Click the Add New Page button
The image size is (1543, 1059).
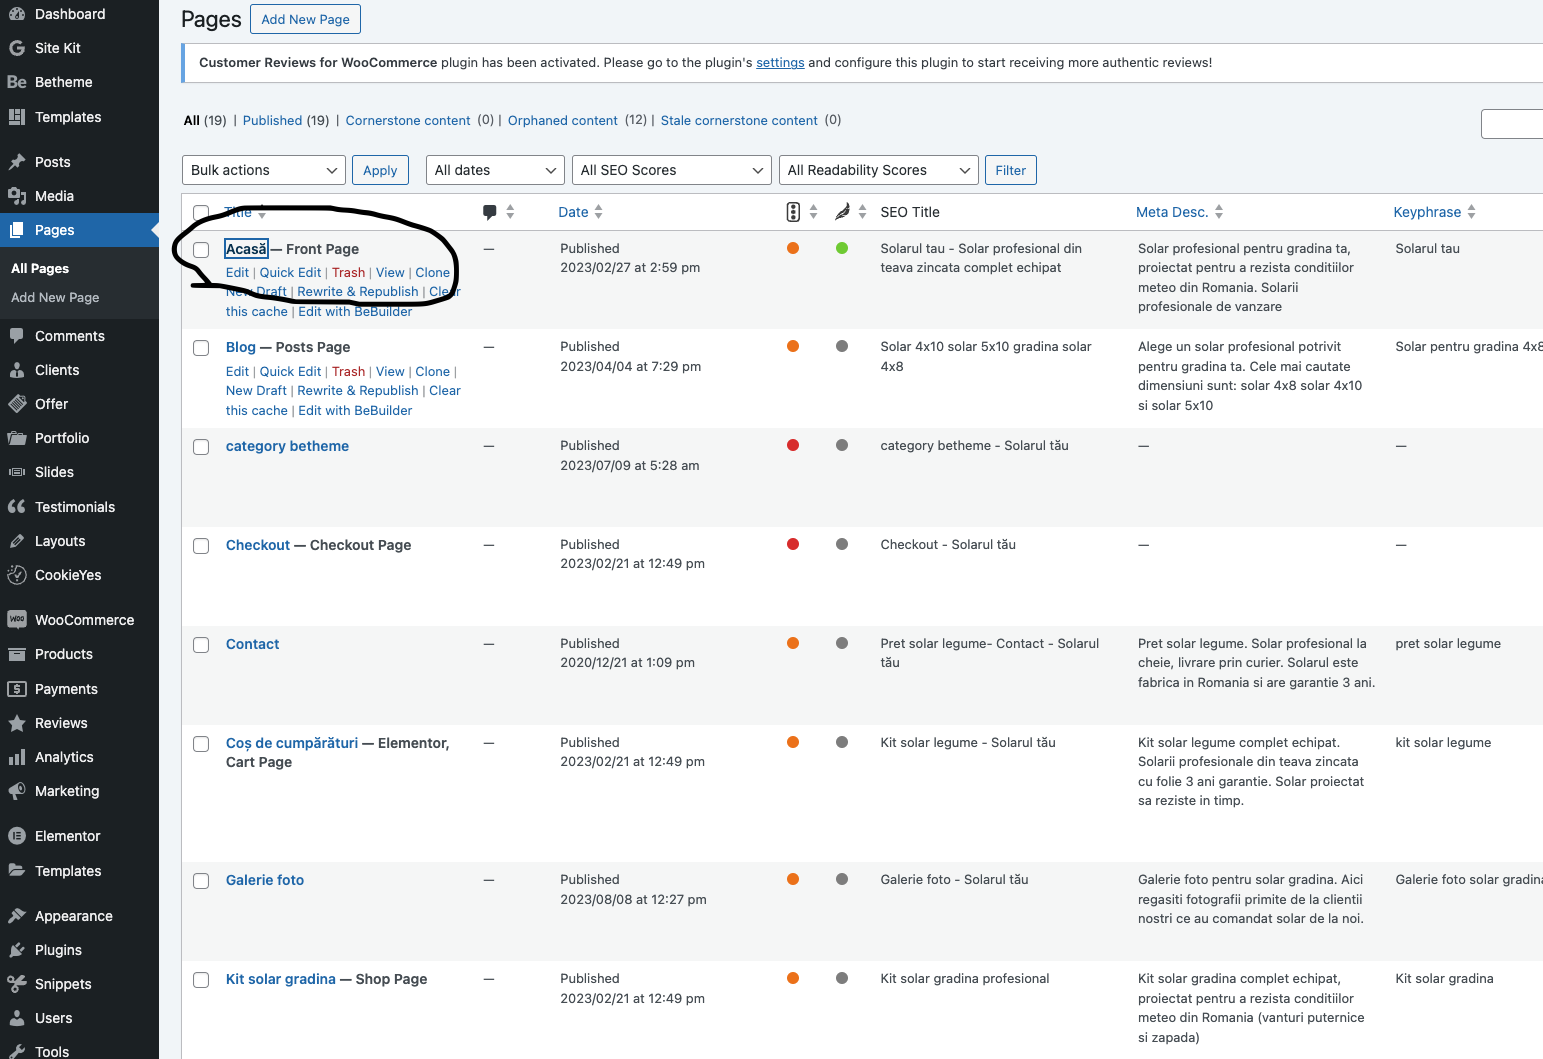305,19
